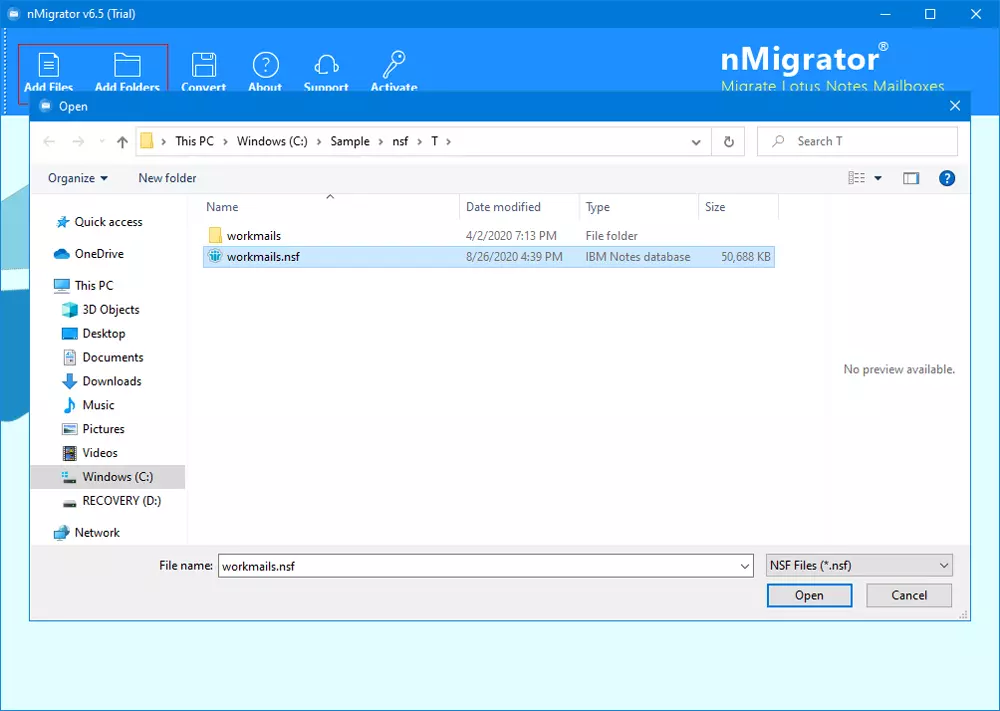The image size is (1000, 711).
Task: Select the workmails.nsf file icon
Action: 215,256
